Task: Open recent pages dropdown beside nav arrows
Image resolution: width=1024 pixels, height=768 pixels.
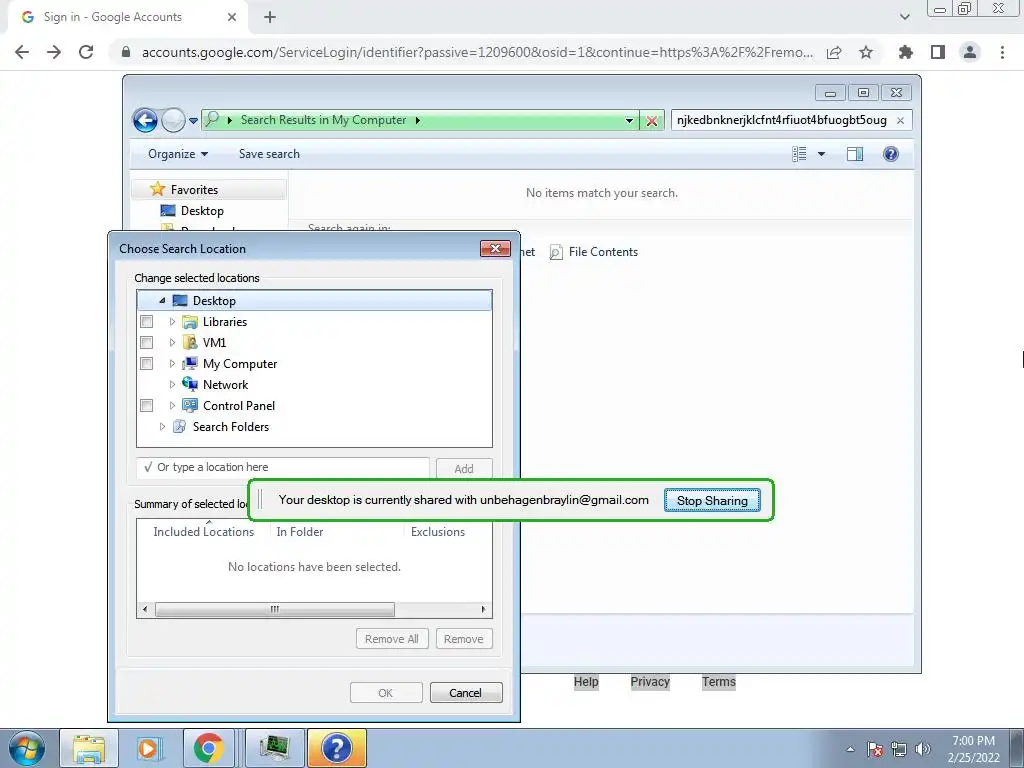Action: pyautogui.click(x=193, y=121)
